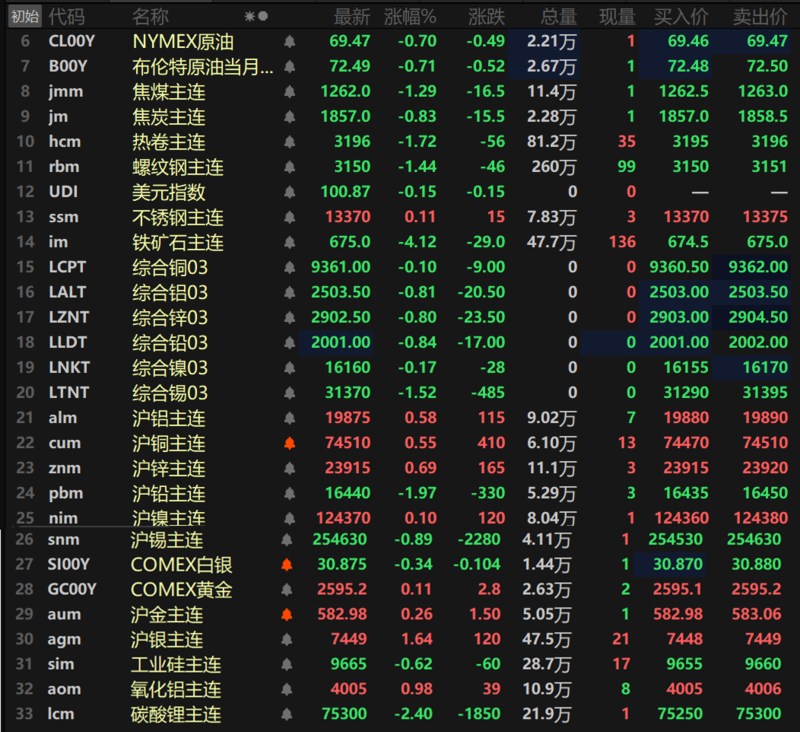Click the LTNT code cell
This screenshot has height=732, width=800.
click(69, 392)
